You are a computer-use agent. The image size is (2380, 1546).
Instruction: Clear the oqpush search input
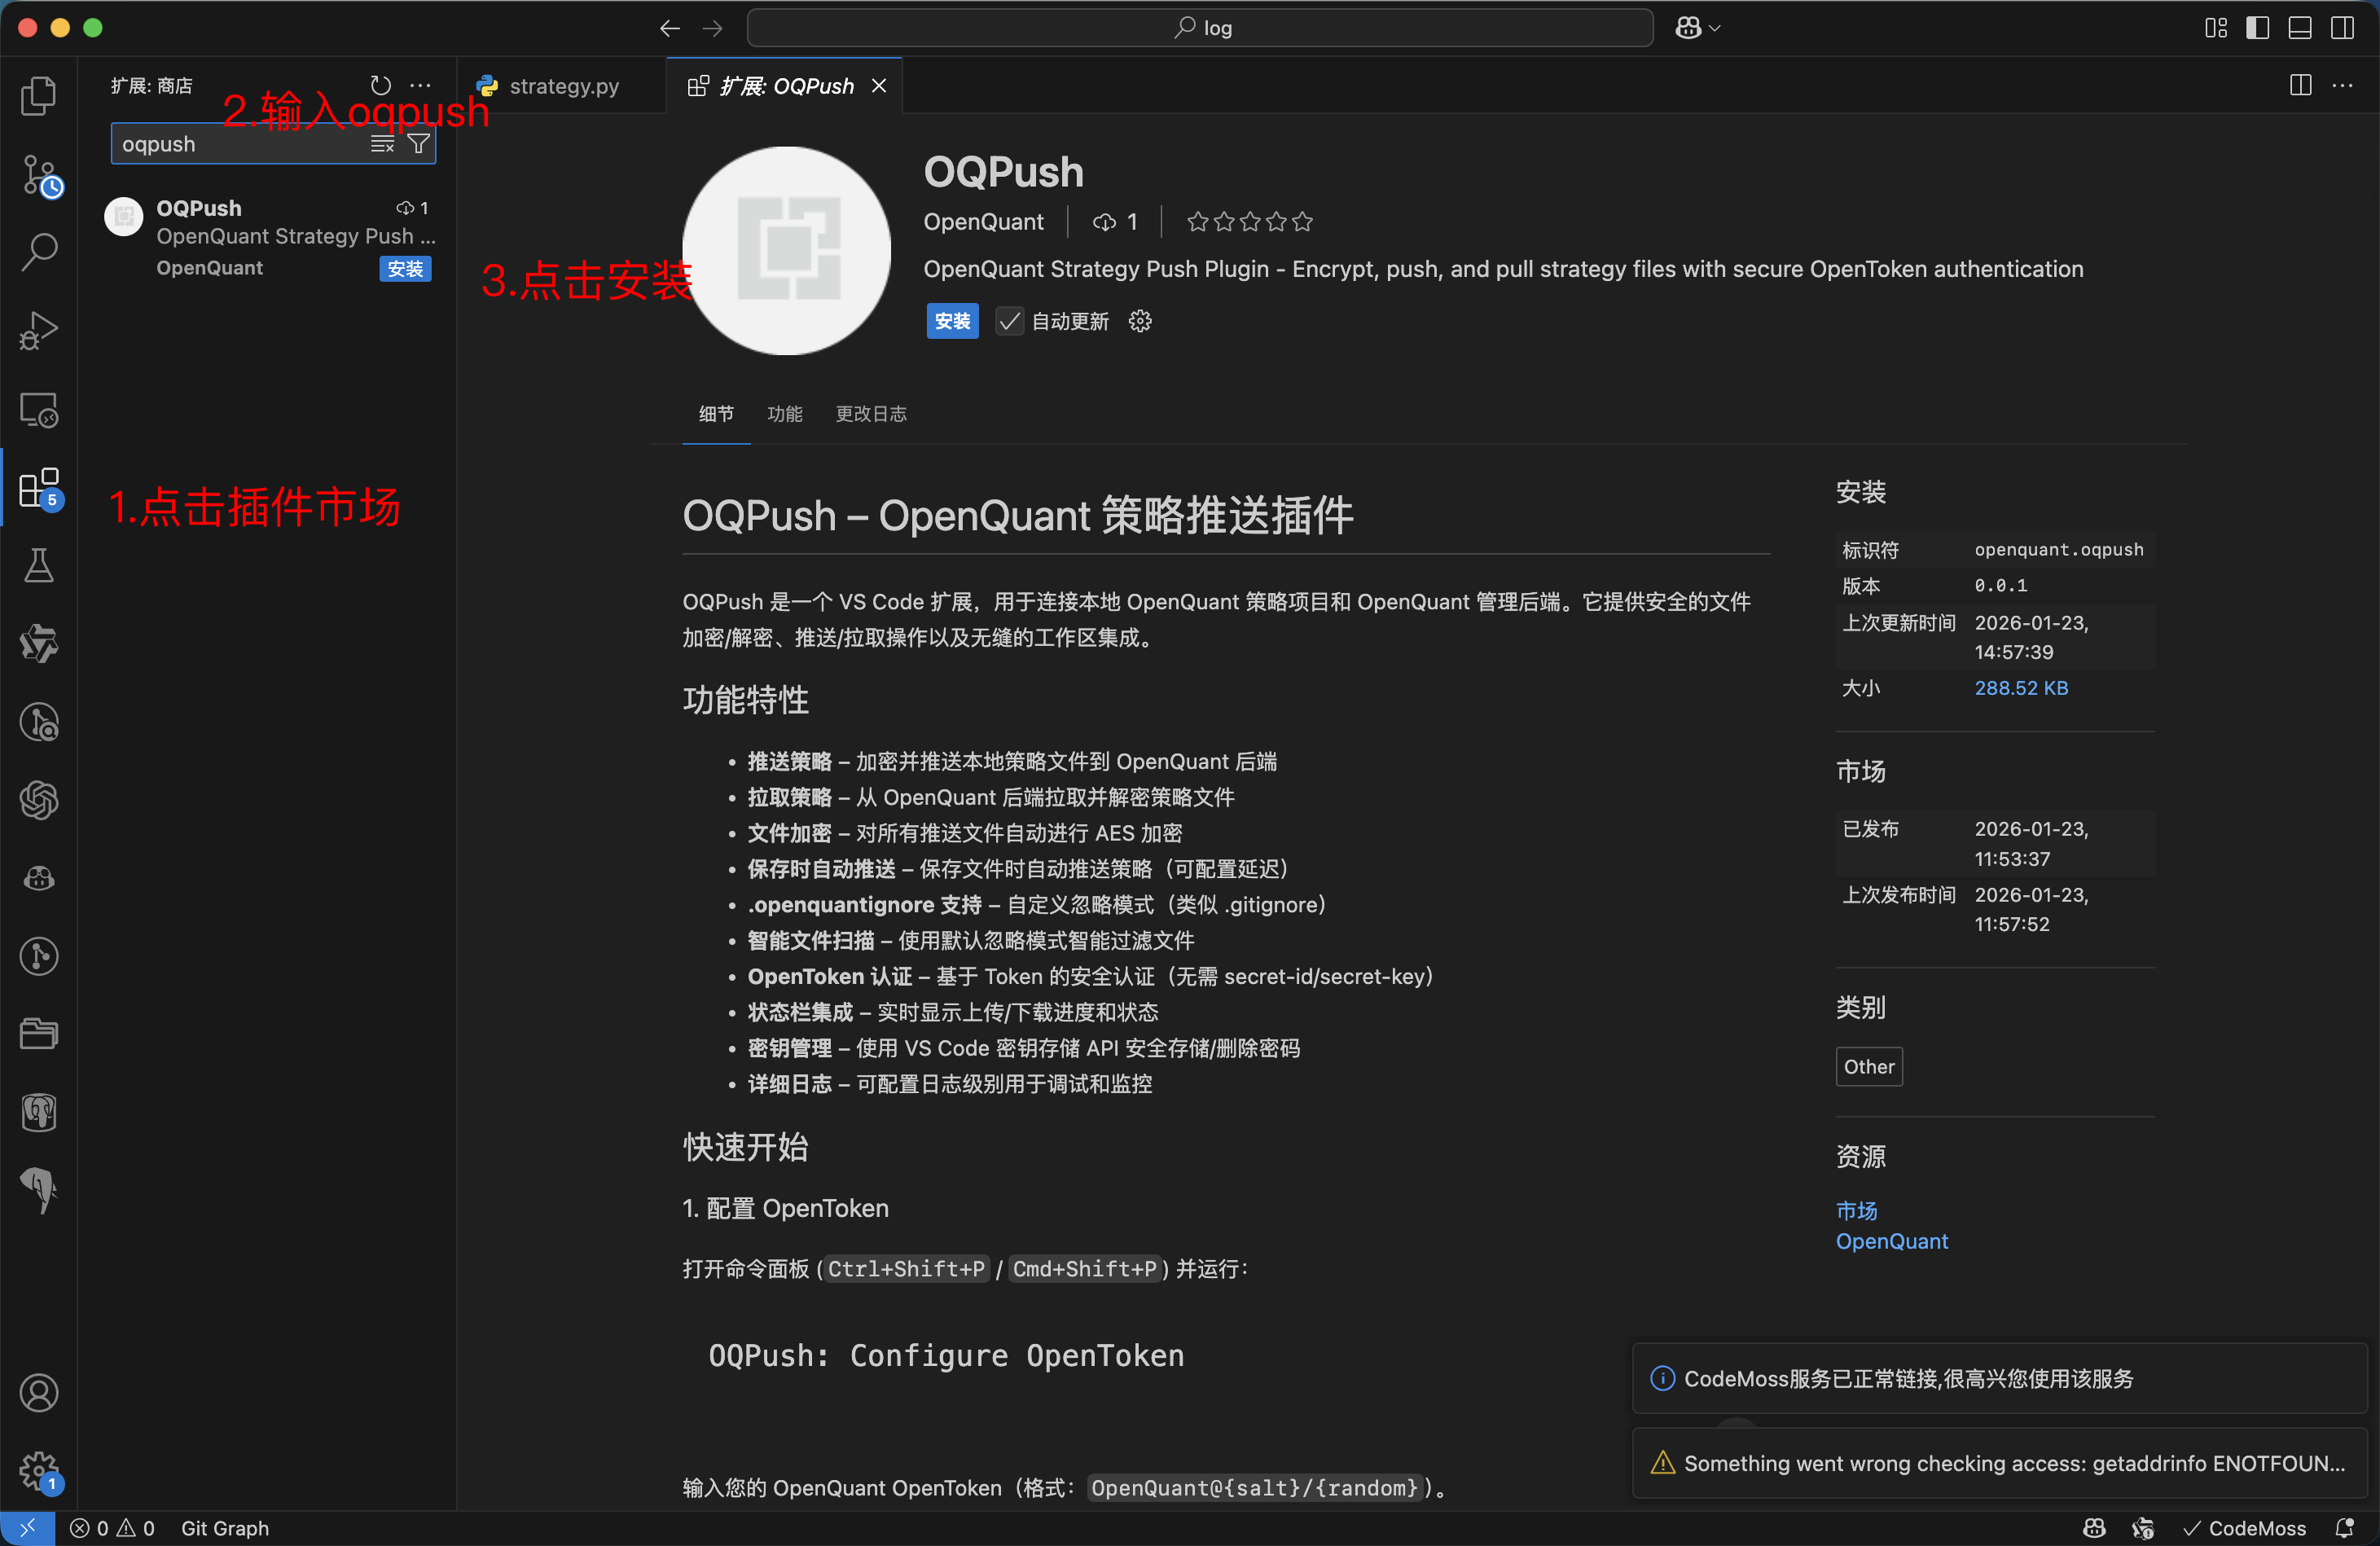(x=381, y=144)
